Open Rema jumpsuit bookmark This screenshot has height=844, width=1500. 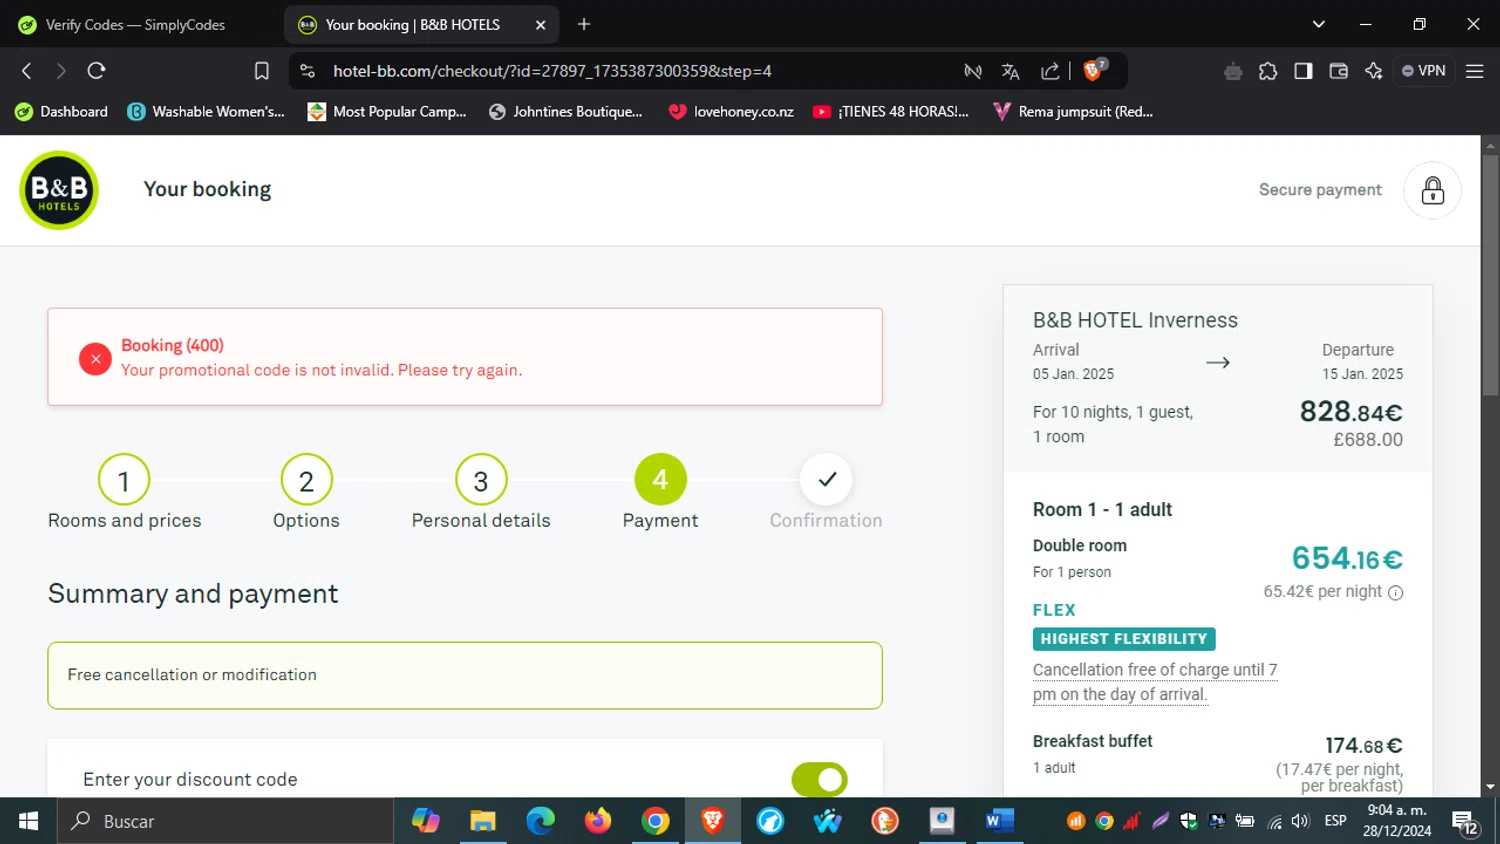1073,112
